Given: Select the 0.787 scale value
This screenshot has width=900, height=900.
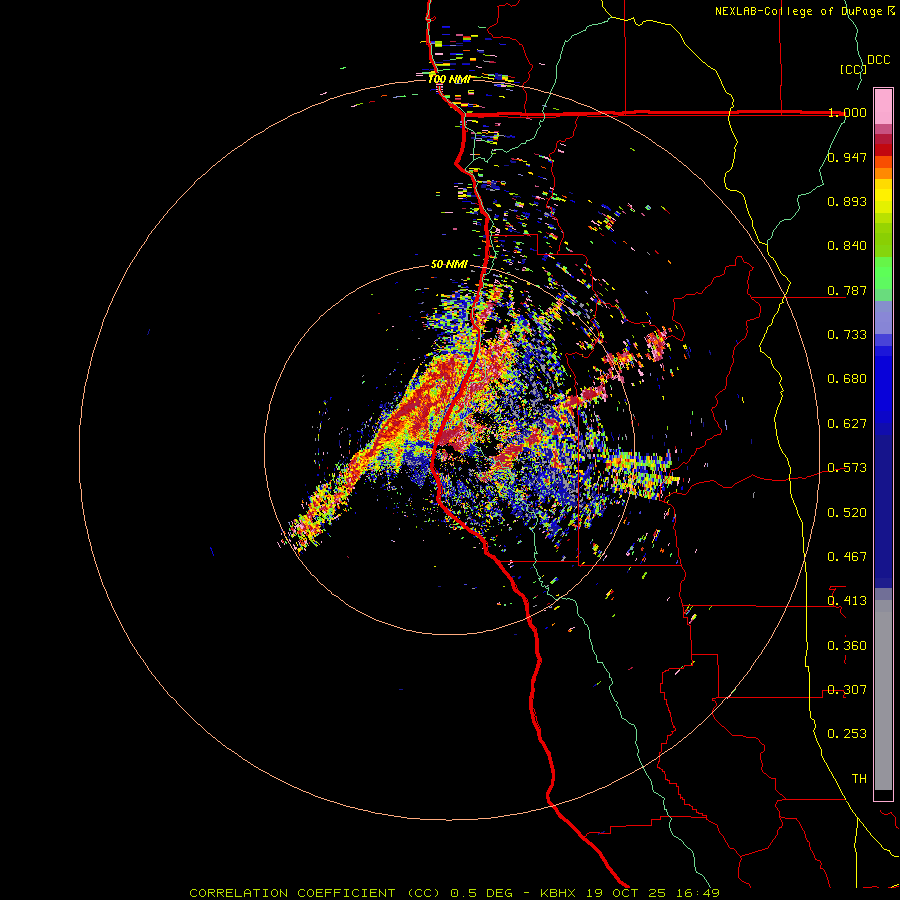Looking at the screenshot, I should (847, 290).
